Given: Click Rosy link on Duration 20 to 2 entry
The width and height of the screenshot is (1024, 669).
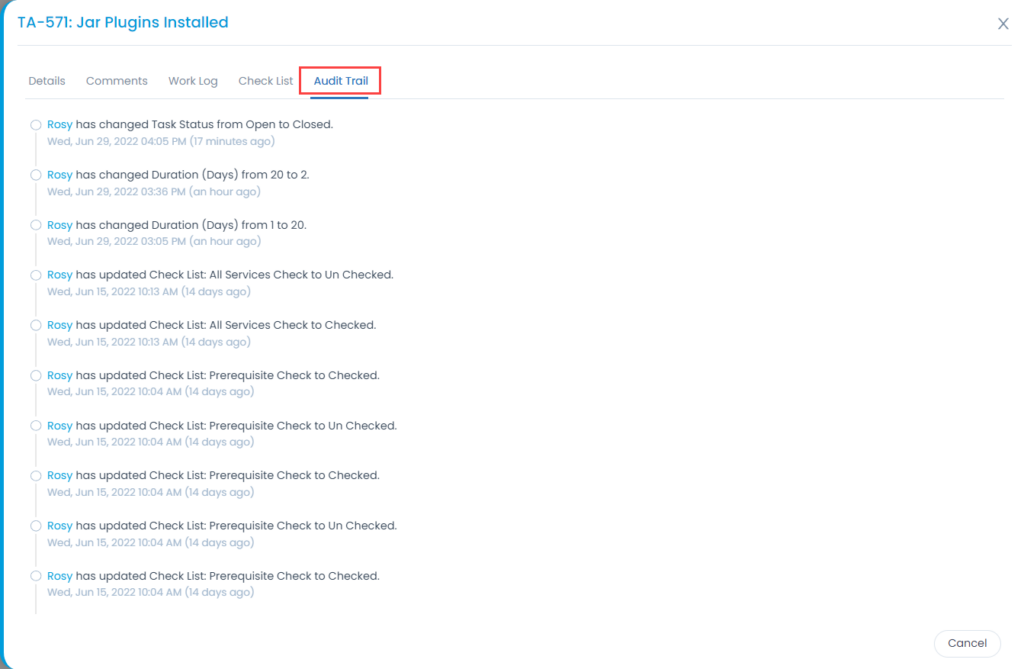Looking at the screenshot, I should 60,175.
